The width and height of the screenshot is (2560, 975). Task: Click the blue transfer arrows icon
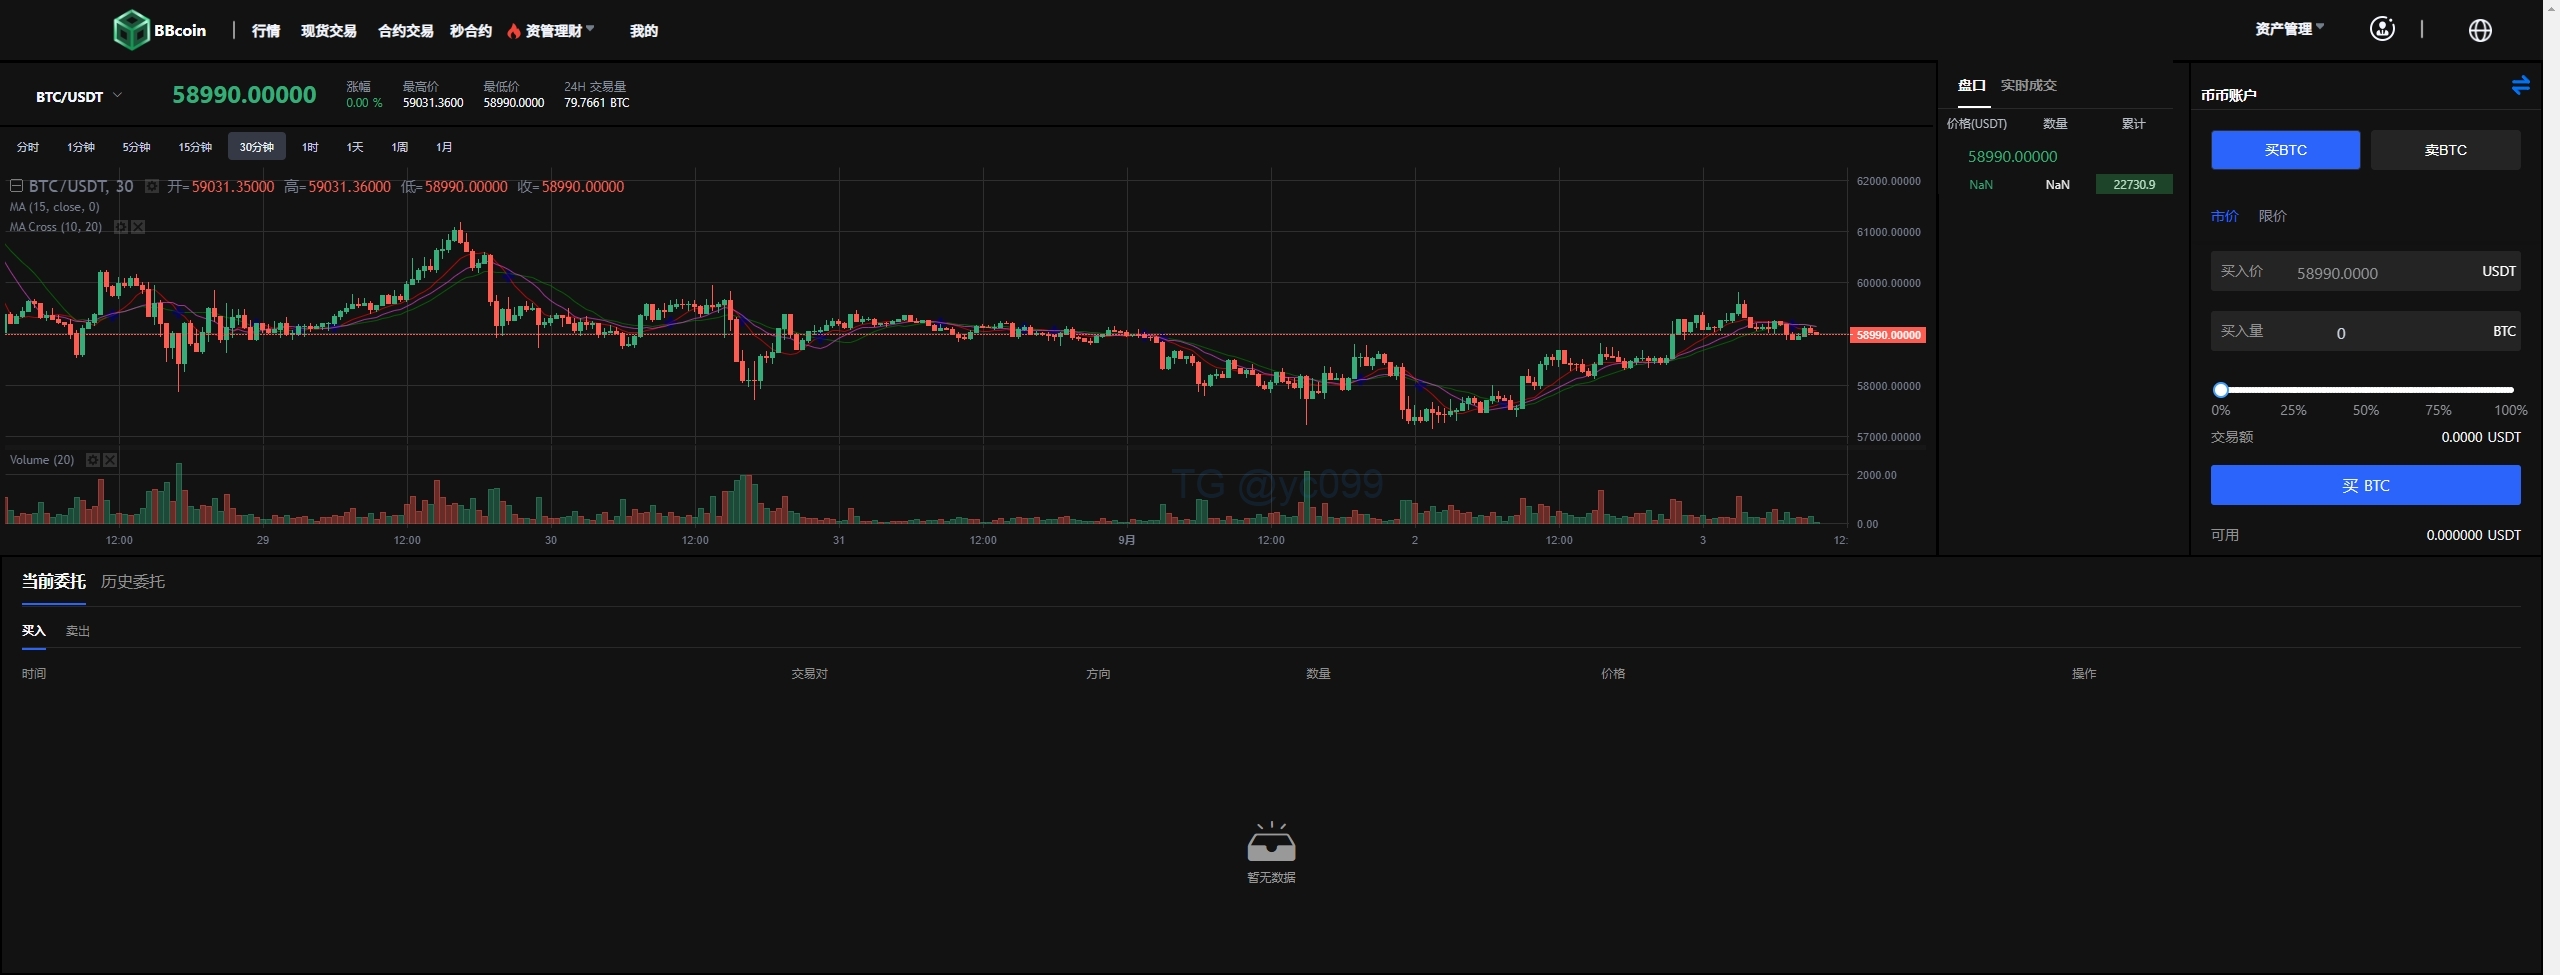click(x=2520, y=86)
